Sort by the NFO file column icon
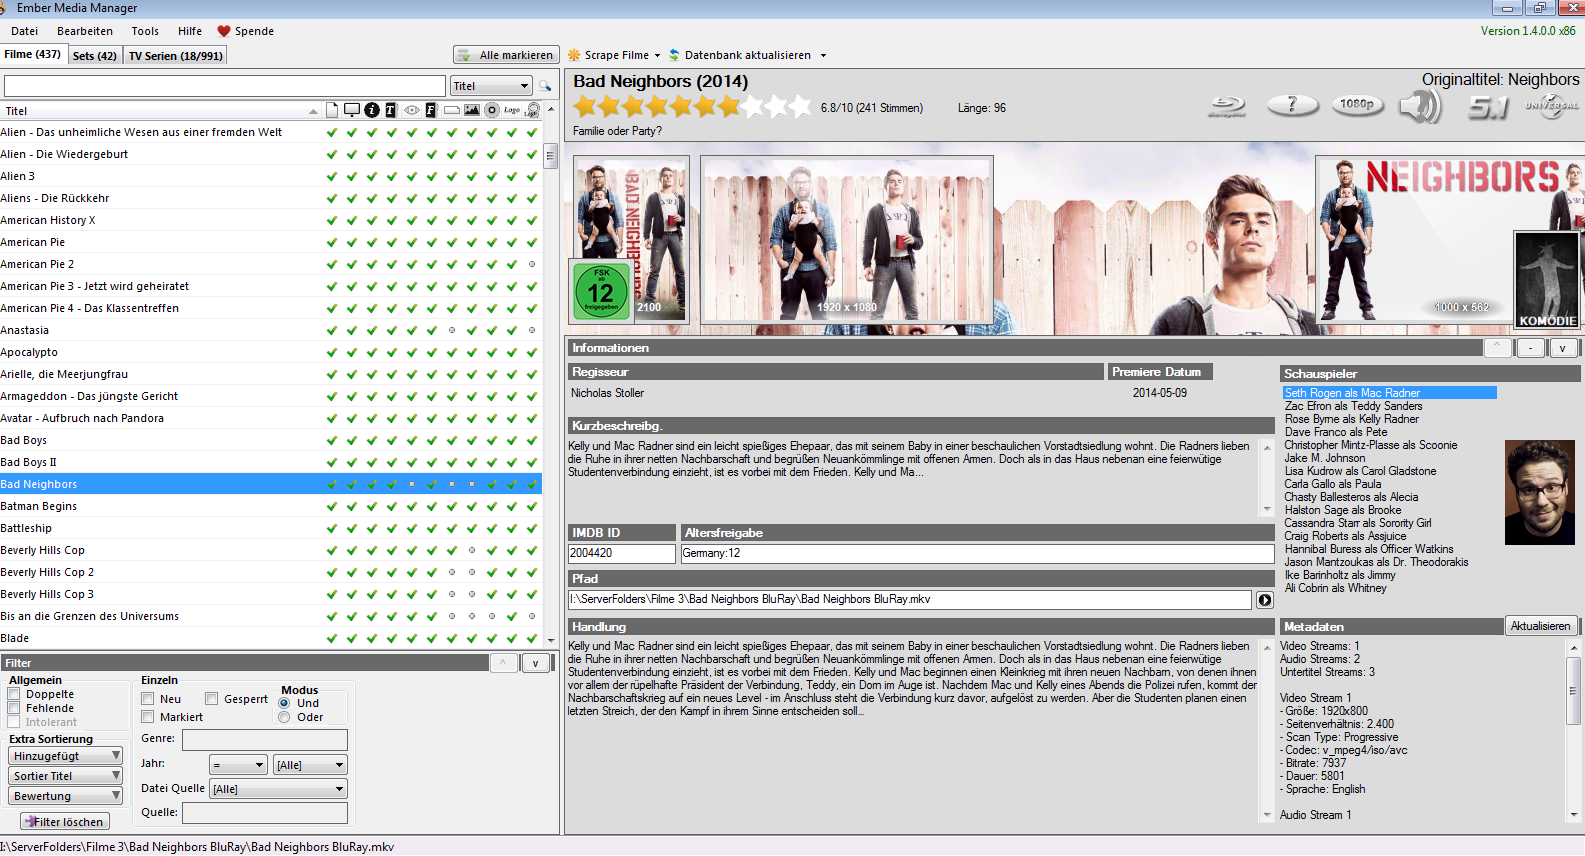This screenshot has width=1585, height=856. pyautogui.click(x=331, y=110)
